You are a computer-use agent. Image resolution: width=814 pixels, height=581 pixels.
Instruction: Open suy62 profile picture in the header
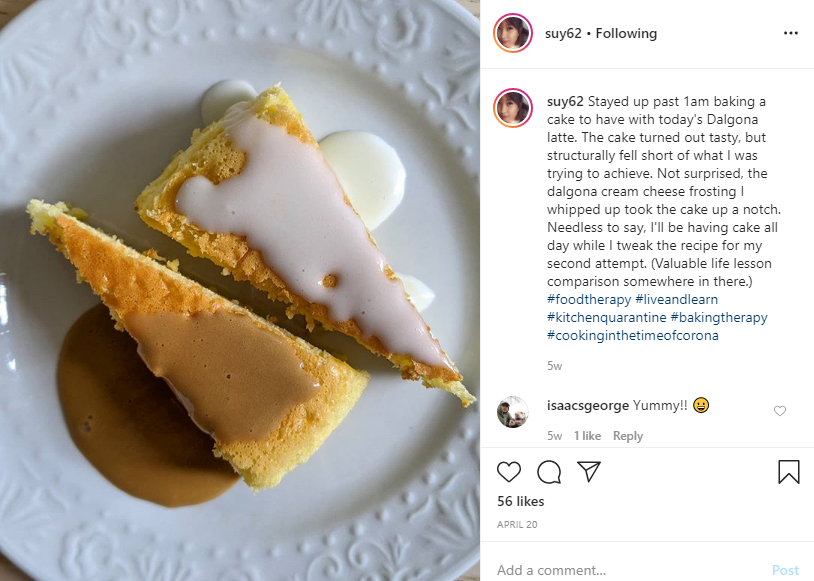click(513, 33)
